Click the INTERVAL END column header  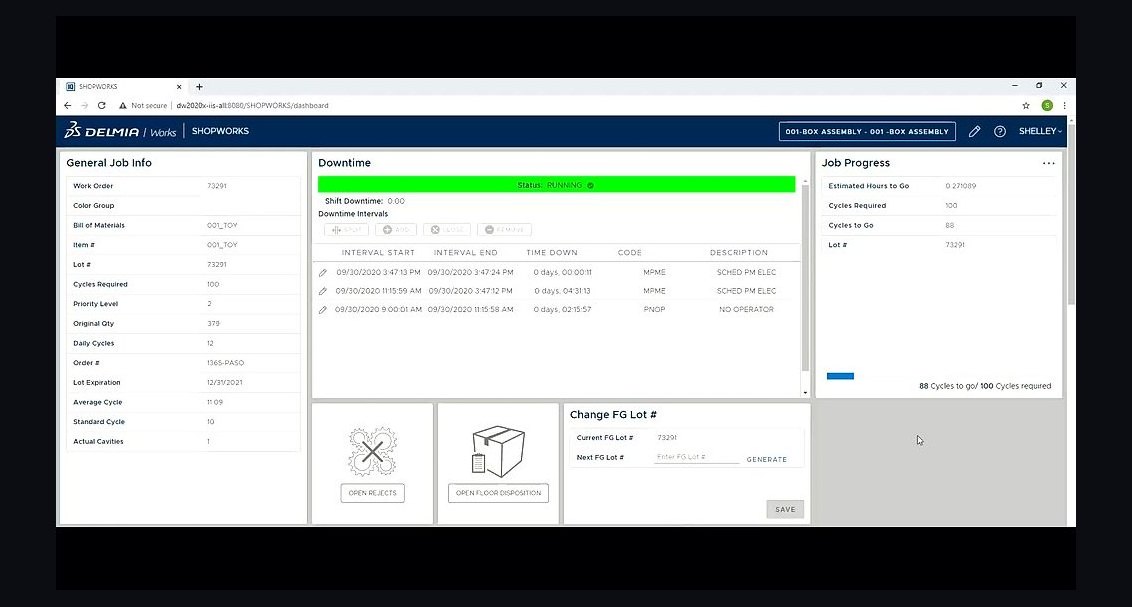coord(466,253)
